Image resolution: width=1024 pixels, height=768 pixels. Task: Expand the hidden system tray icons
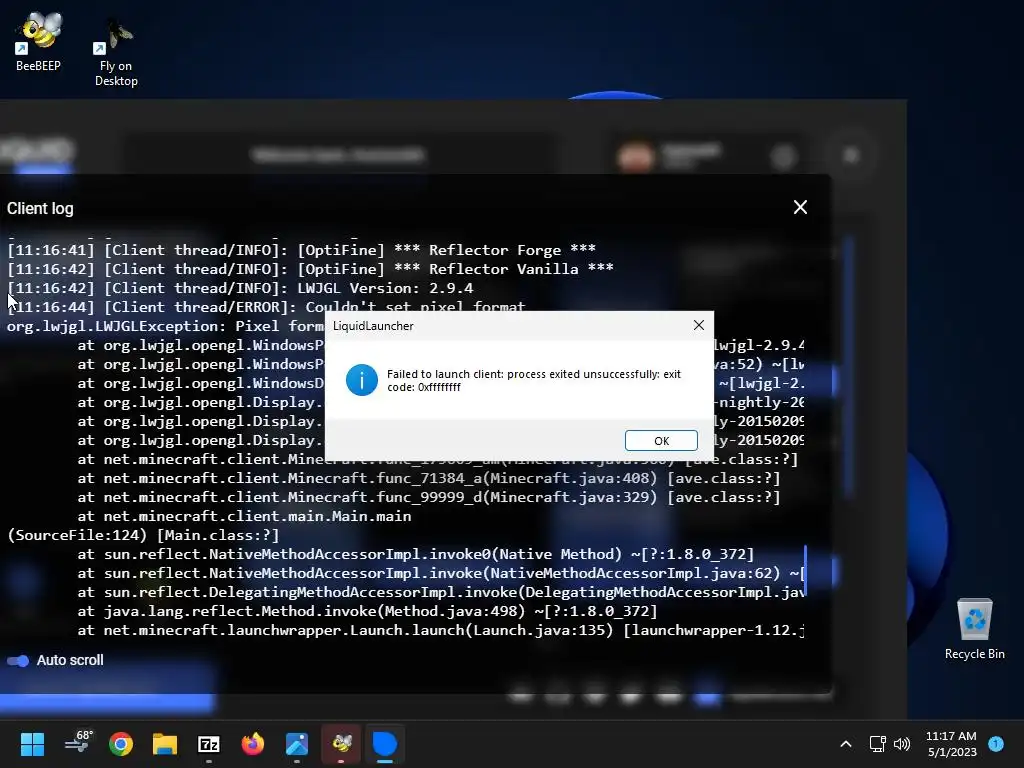(846, 744)
